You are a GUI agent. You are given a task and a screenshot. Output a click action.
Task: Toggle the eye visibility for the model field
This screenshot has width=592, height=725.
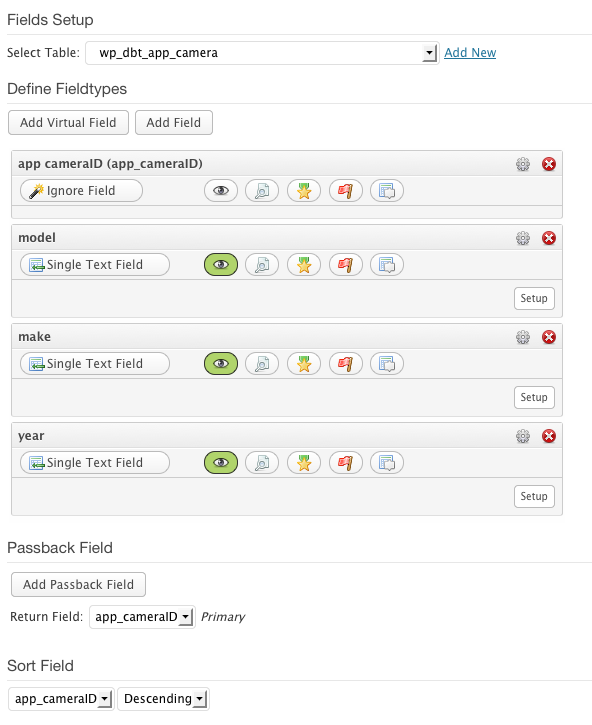pyautogui.click(x=221, y=264)
